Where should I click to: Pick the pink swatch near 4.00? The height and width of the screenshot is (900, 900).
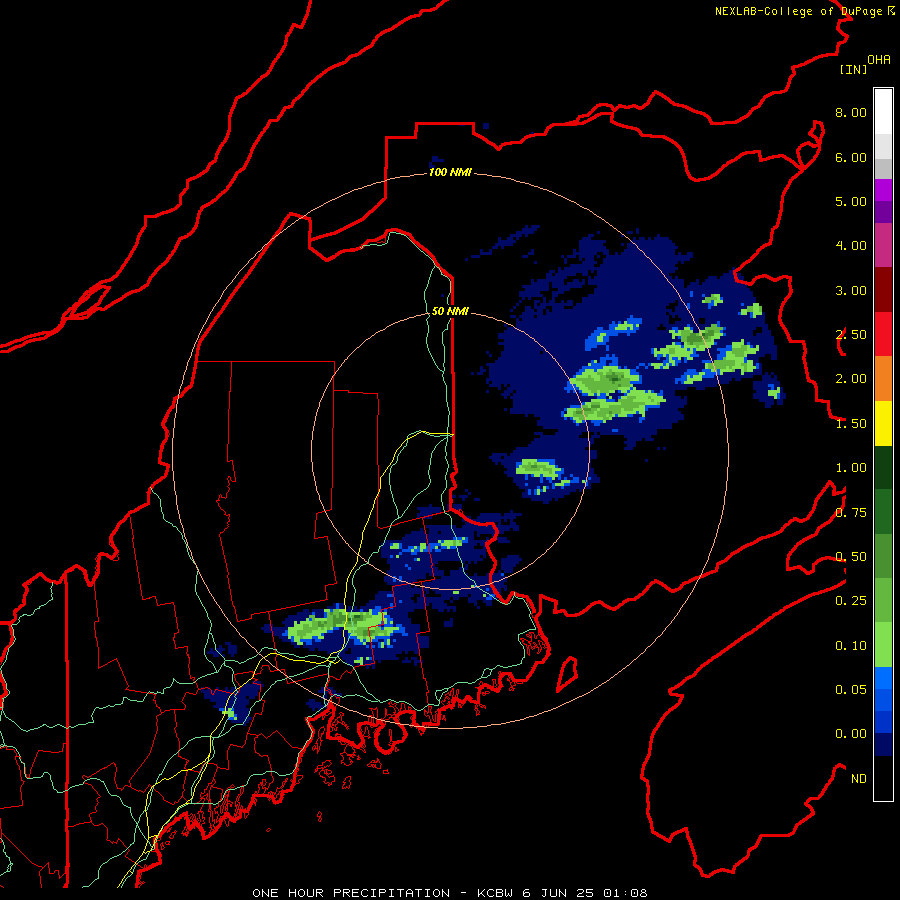883,245
